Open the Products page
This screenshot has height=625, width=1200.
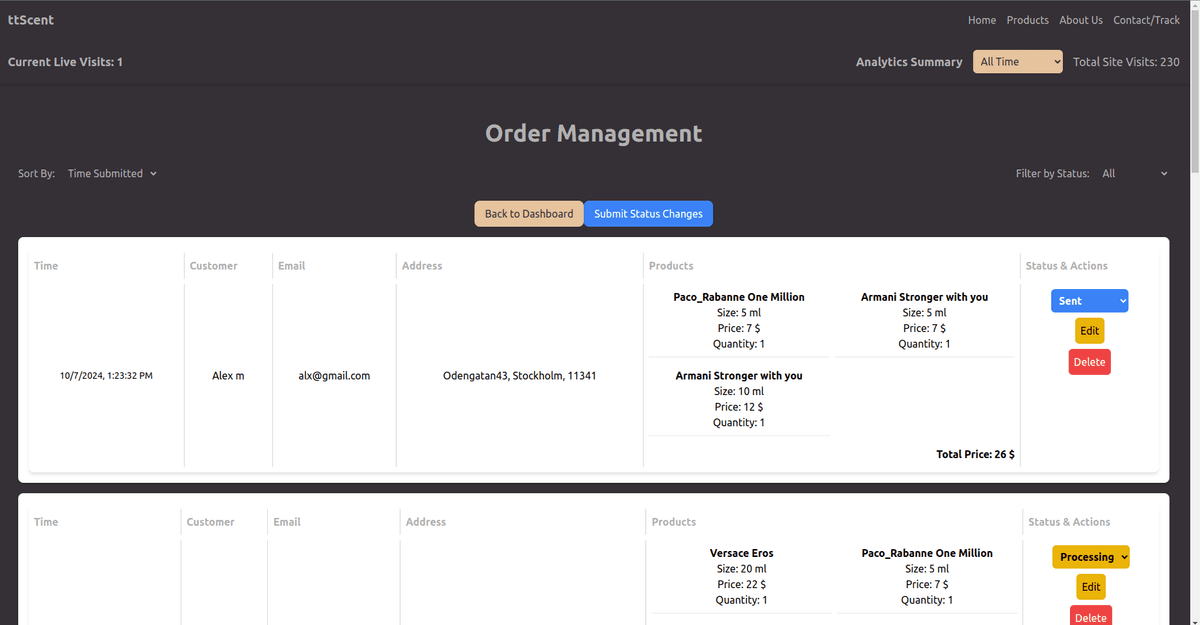pyautogui.click(x=1027, y=20)
